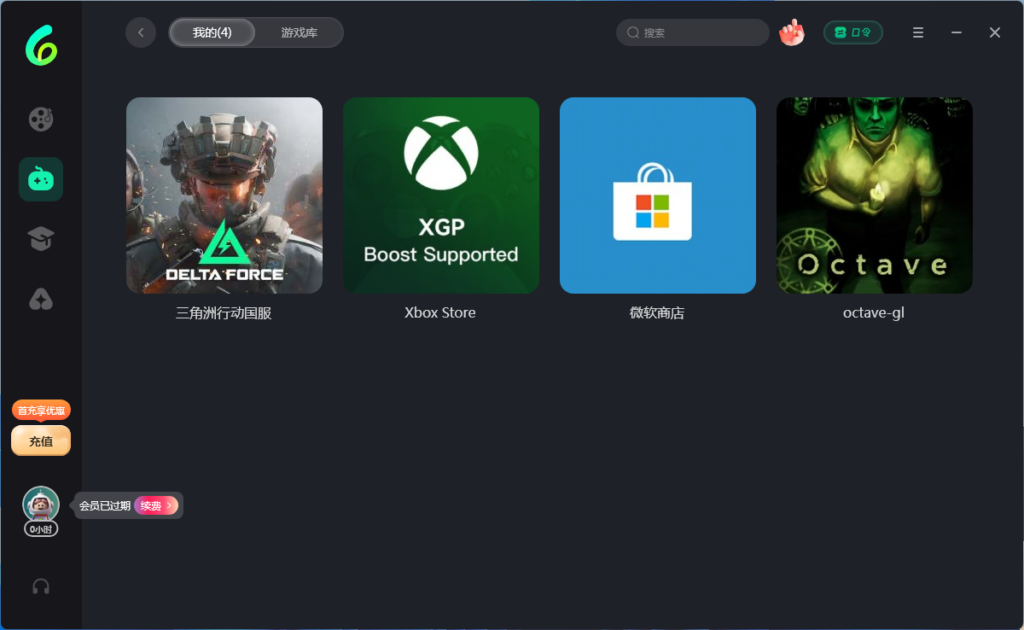Screen dimensions: 1024x630
Task: Open the rocket boost icon in the sidebar
Action: coord(40,299)
